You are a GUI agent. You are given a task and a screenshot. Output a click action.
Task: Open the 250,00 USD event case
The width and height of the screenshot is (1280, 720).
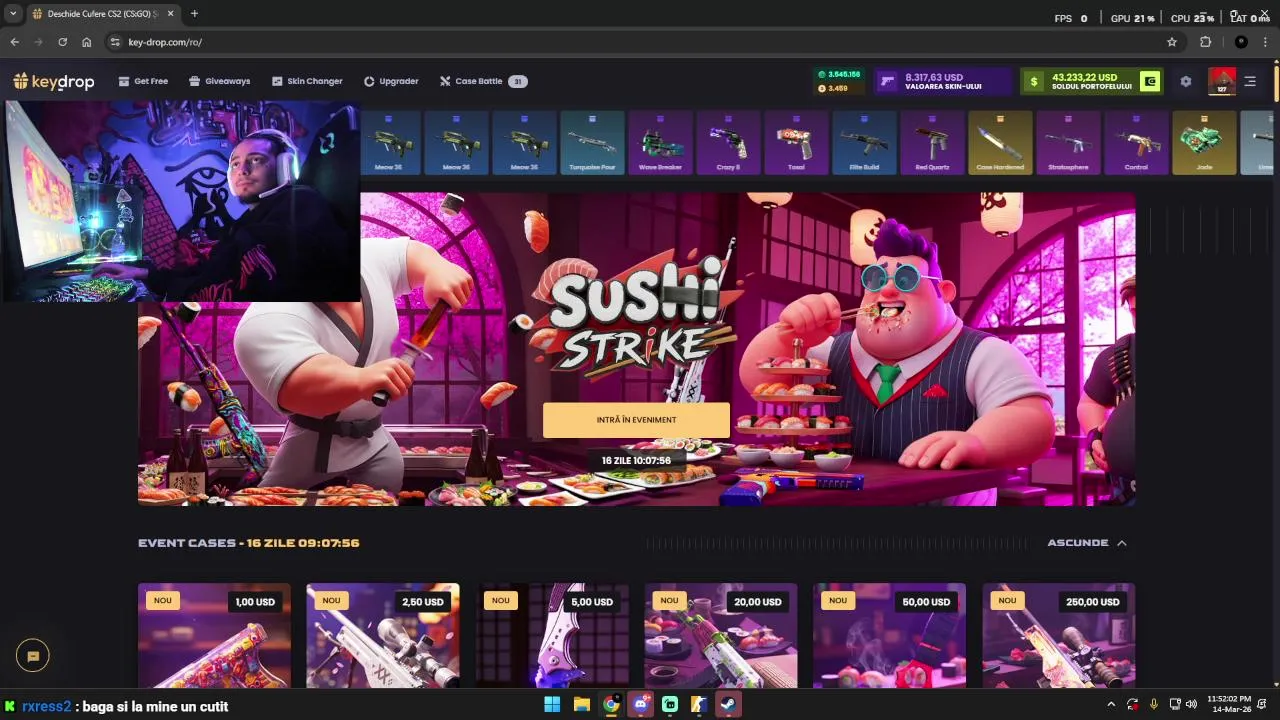(1058, 636)
